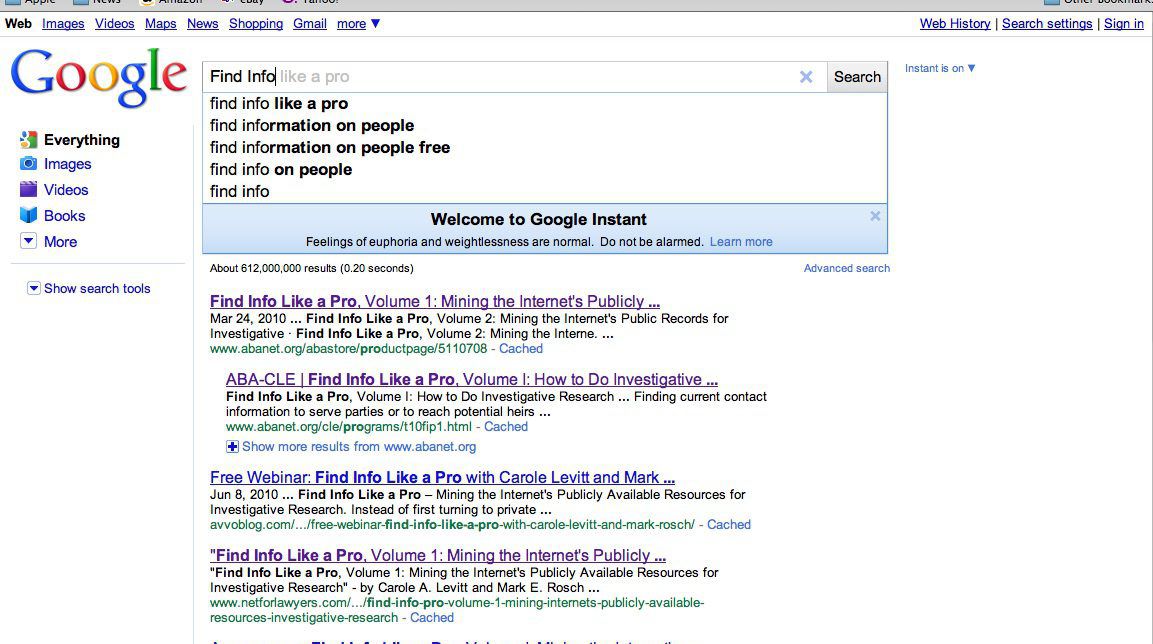
Task: Open the quoted netforlawyers 'Find Info Like a Pro' result
Action: 438,555
